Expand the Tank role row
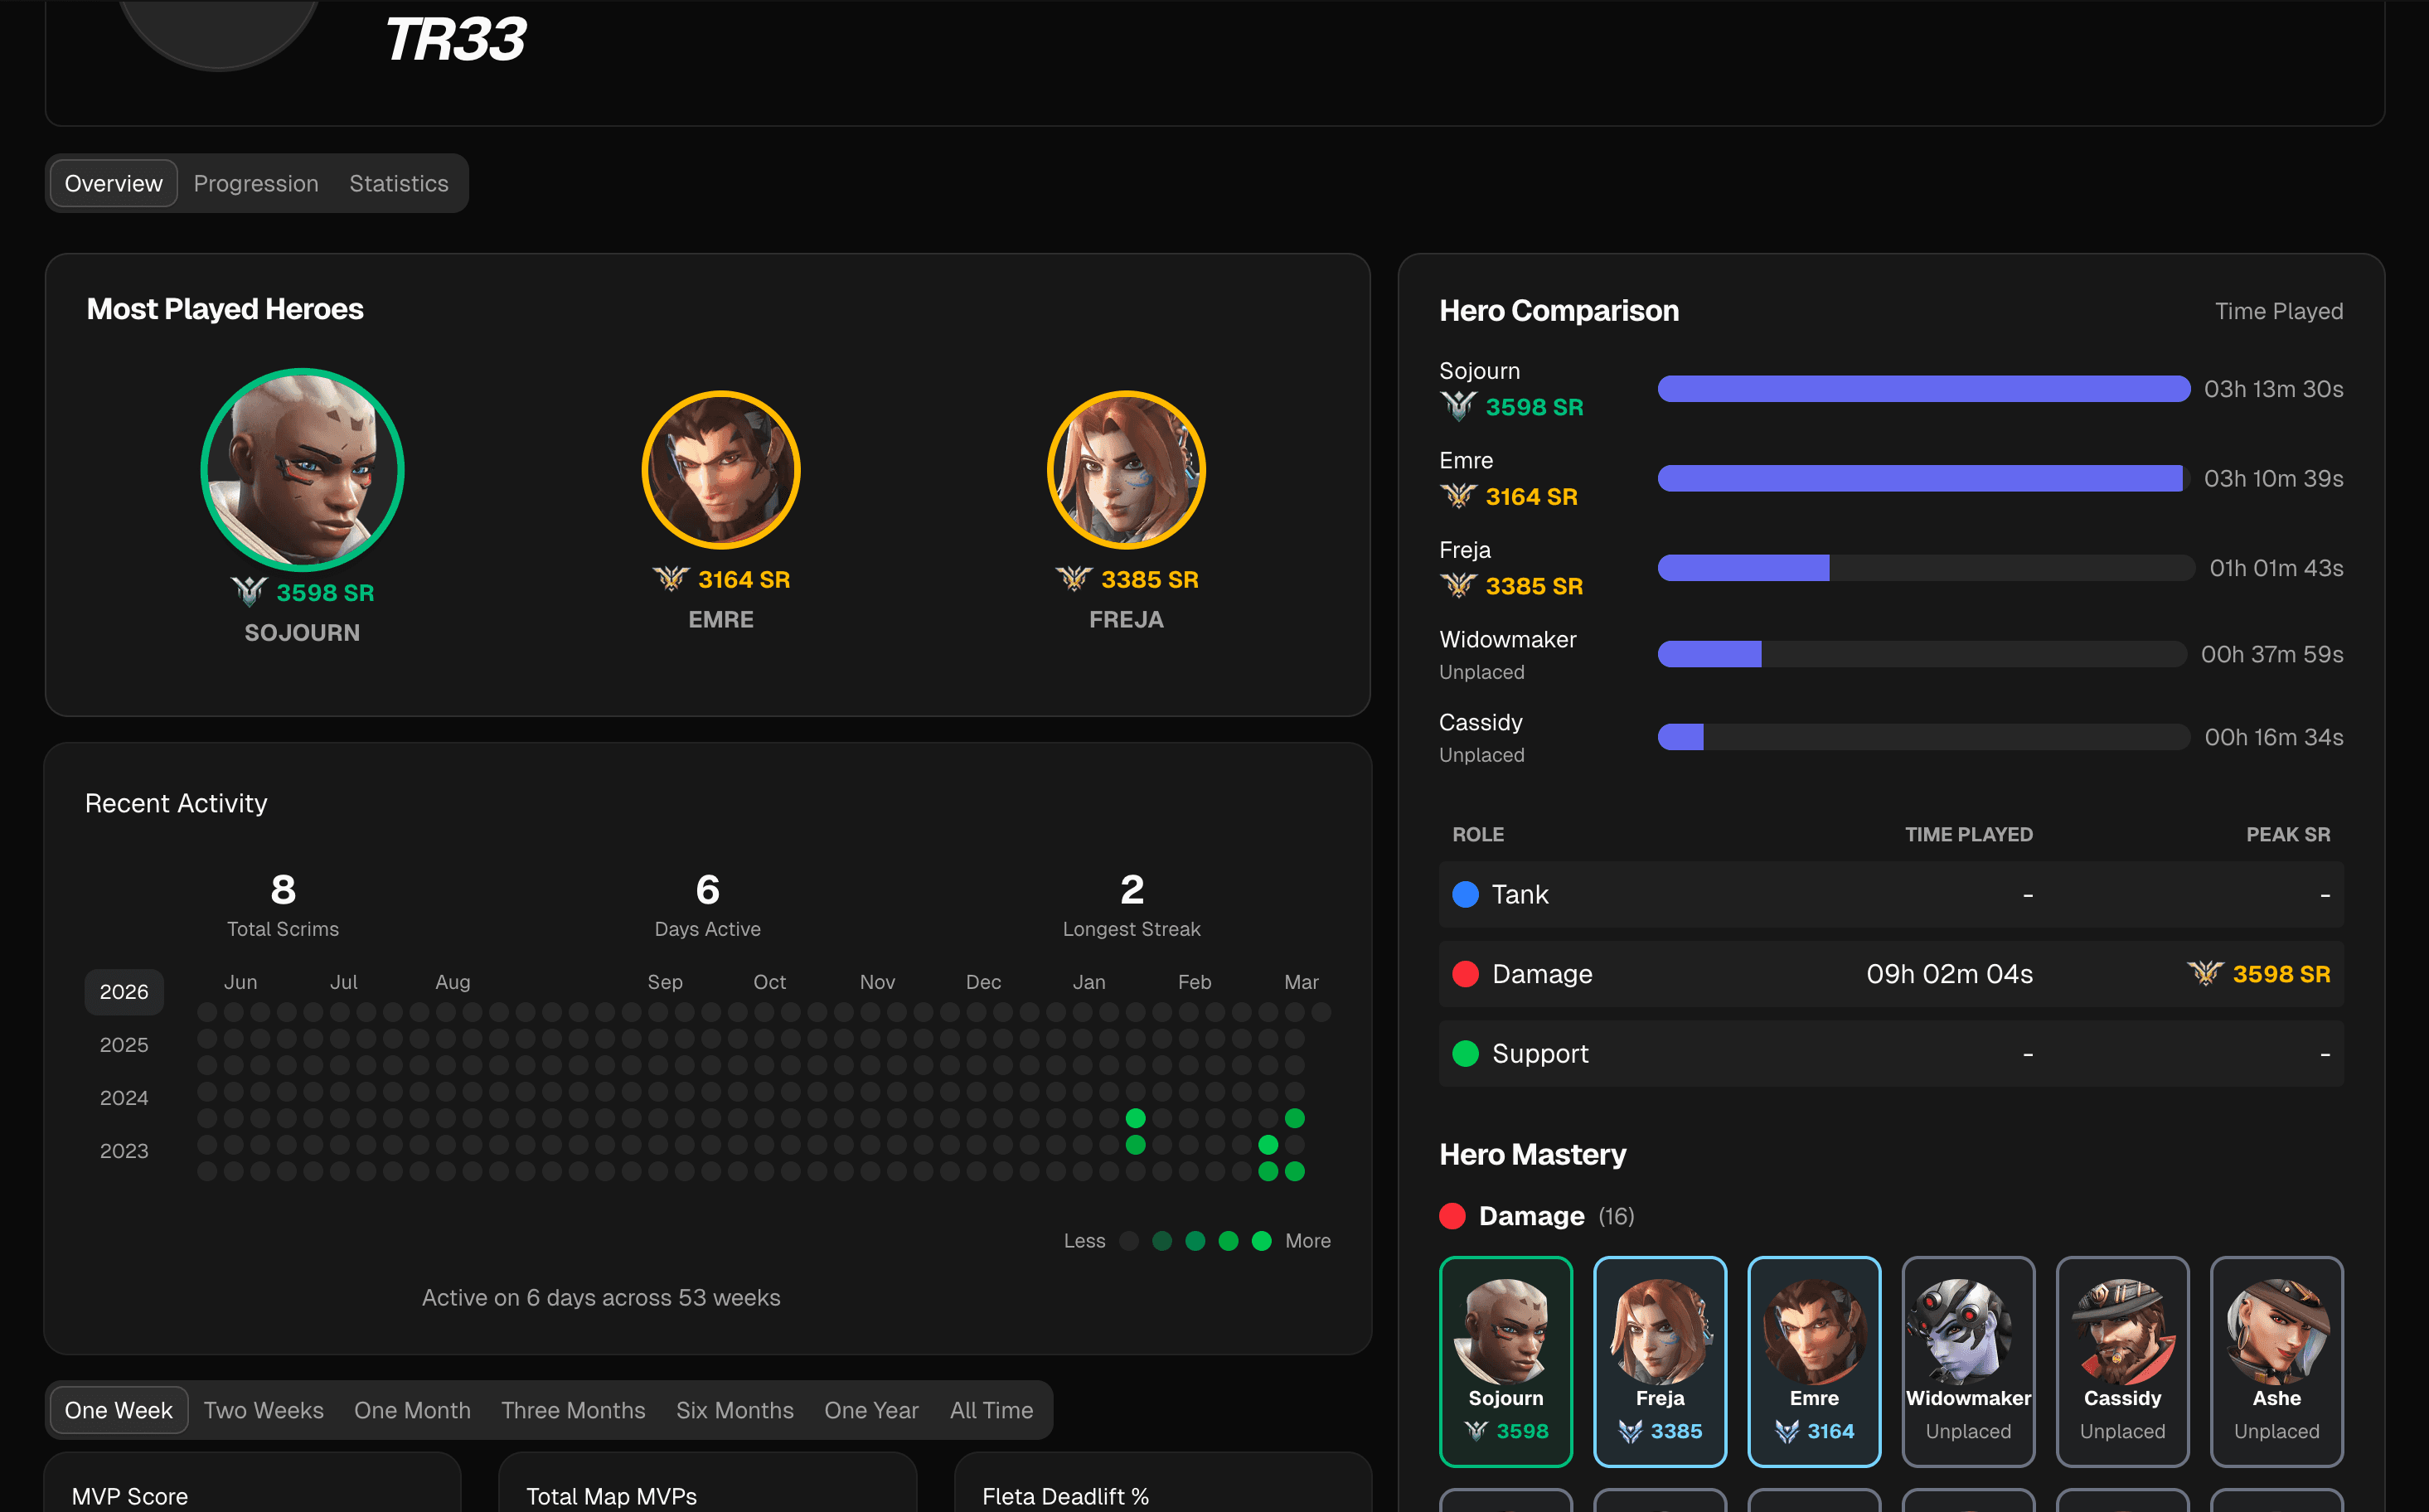 click(x=1890, y=895)
